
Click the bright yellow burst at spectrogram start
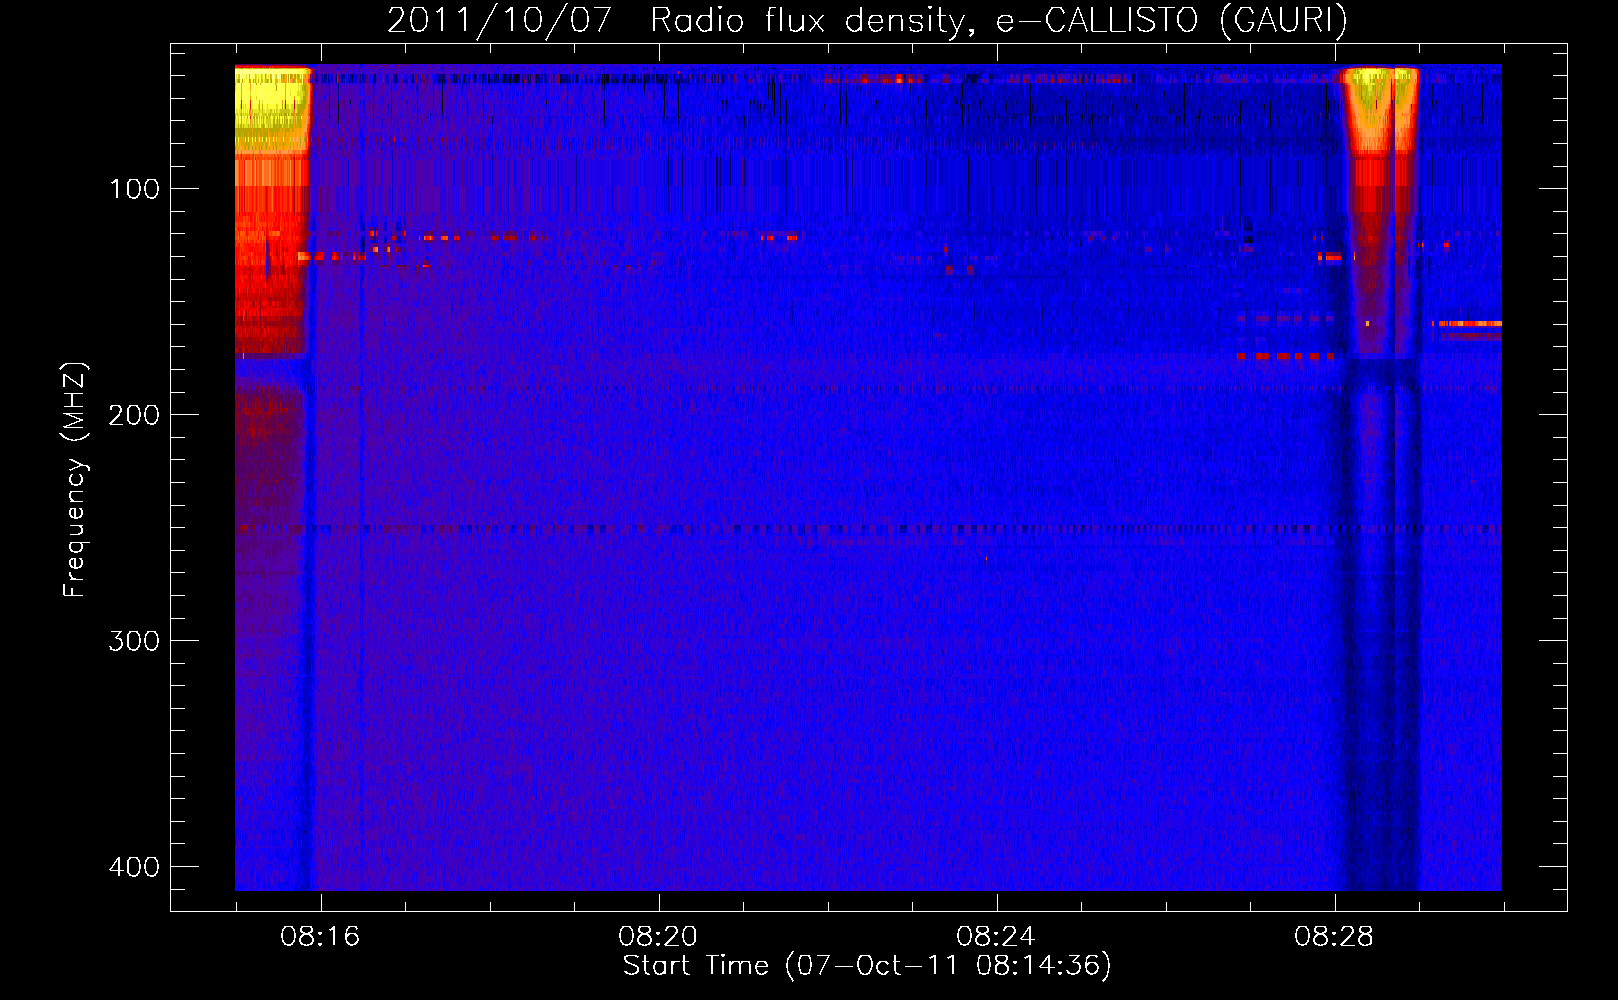click(271, 108)
